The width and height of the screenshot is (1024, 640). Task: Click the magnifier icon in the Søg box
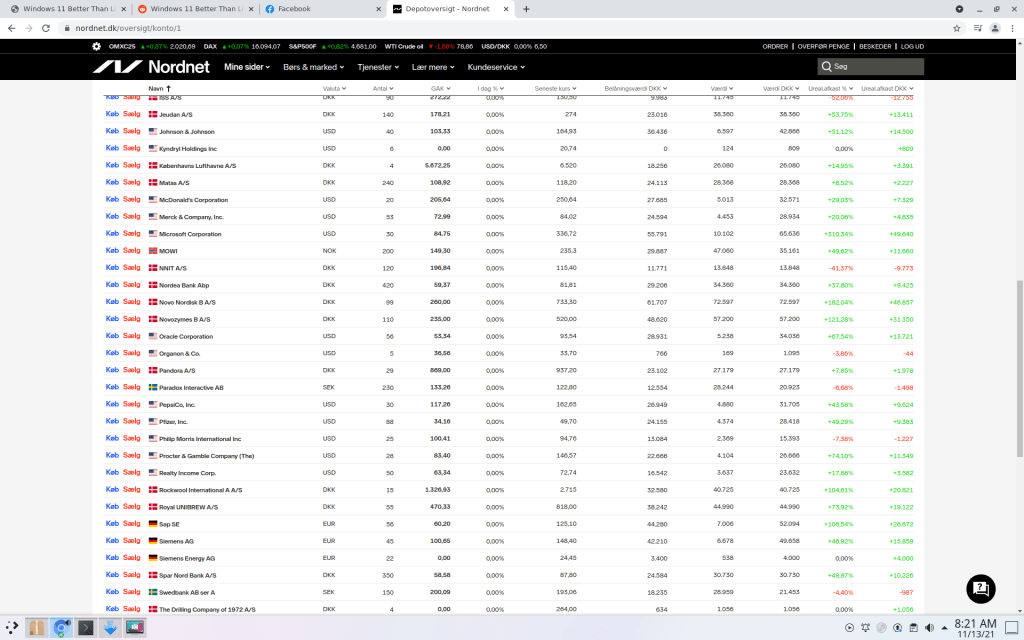tap(827, 67)
